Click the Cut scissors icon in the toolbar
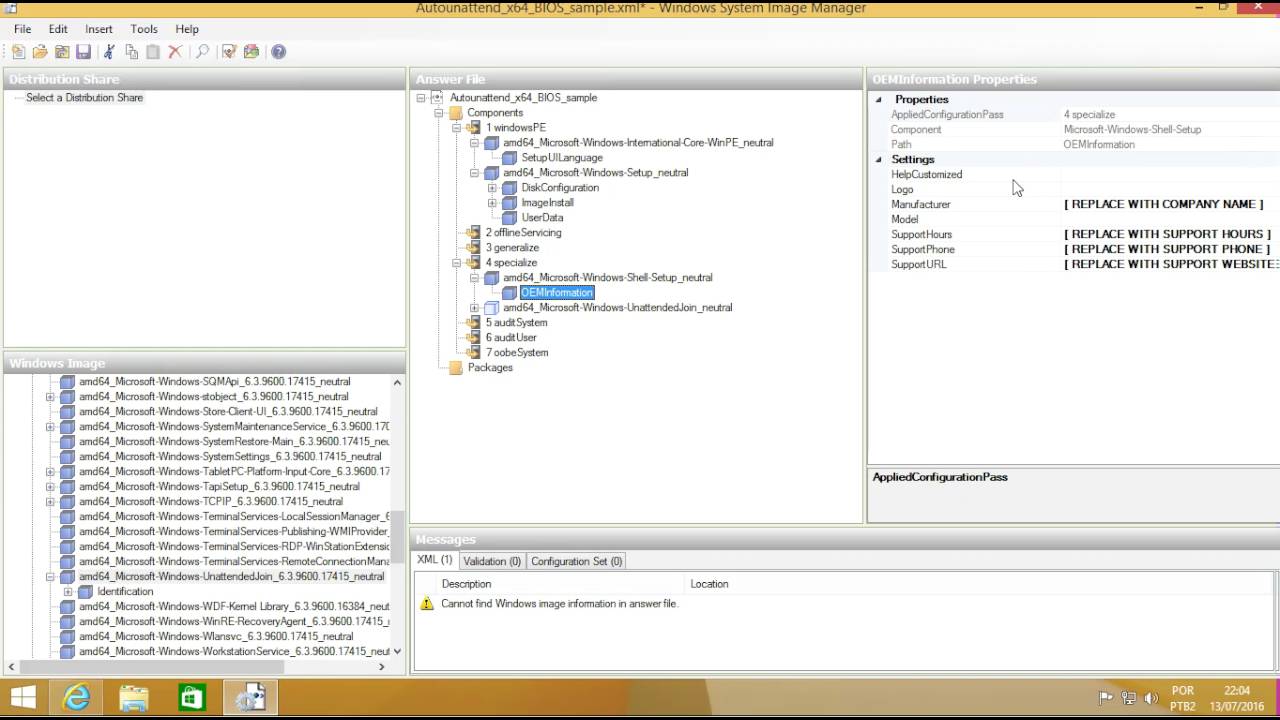The image size is (1280, 720). 109,52
